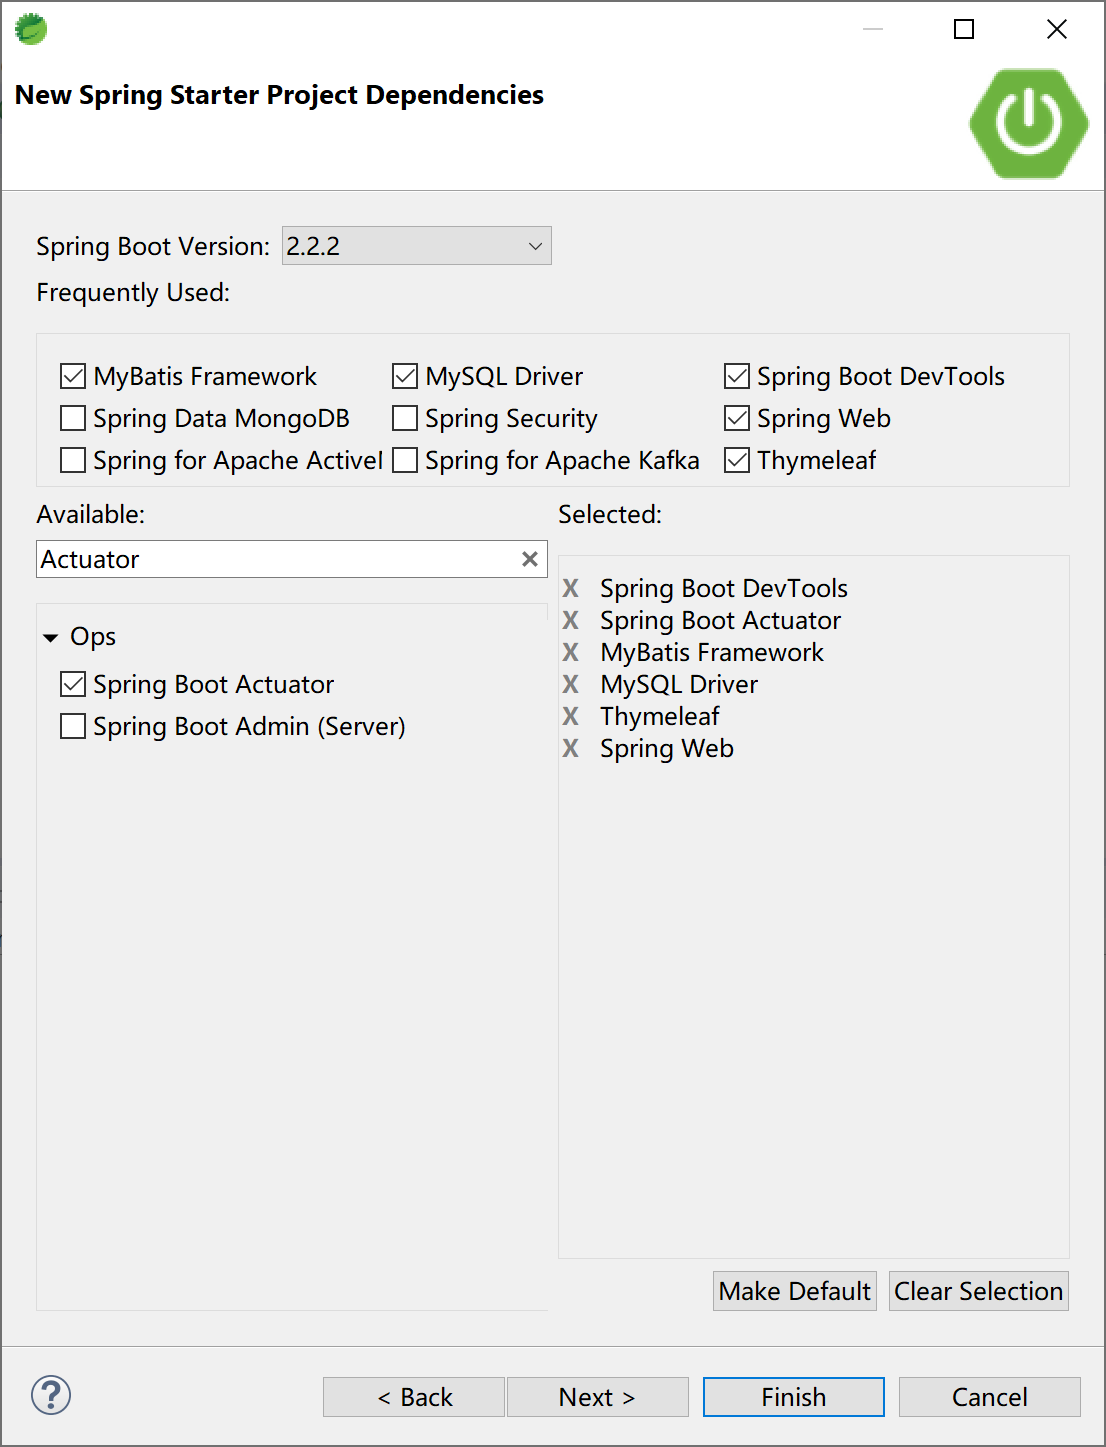
Task: Uncheck the Spring Boot Actuator checkbox under Ops
Action: tap(73, 684)
